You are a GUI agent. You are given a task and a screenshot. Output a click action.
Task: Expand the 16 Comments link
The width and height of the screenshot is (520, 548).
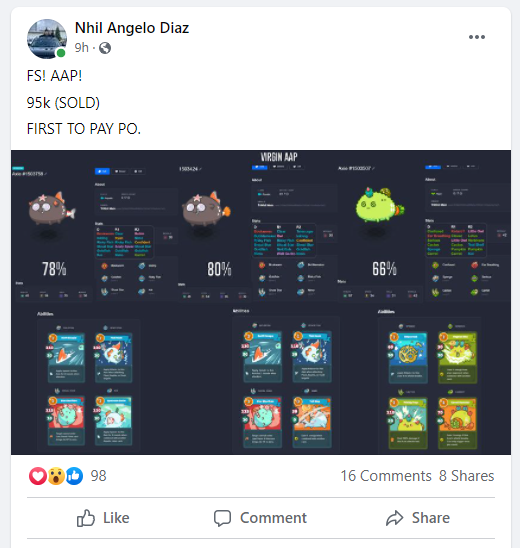[386, 476]
